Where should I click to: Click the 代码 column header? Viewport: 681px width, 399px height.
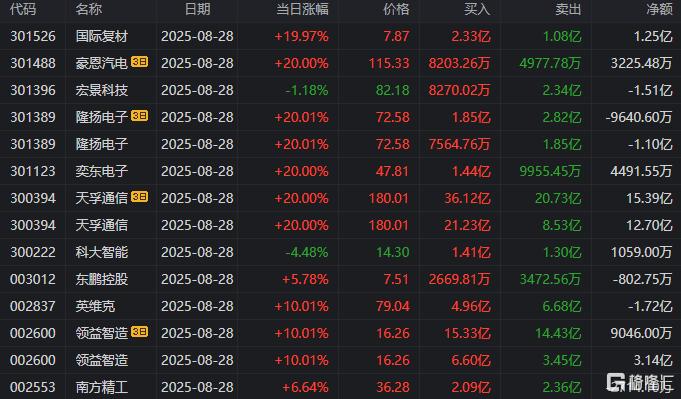(23, 9)
